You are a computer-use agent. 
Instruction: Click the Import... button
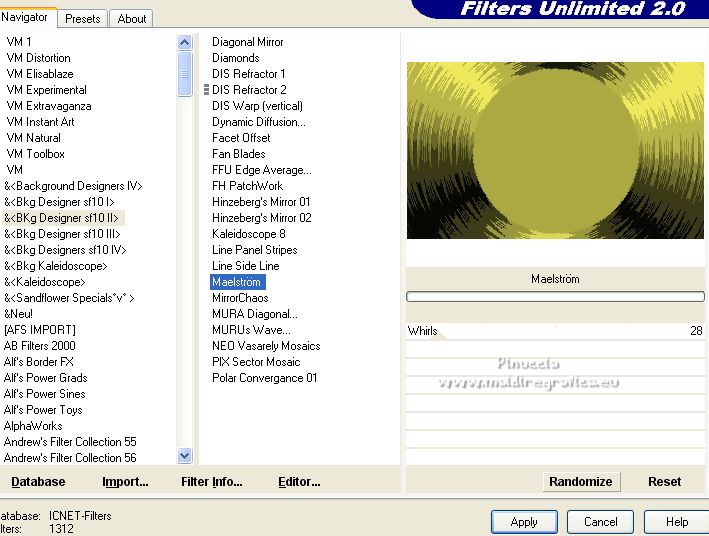(x=125, y=482)
